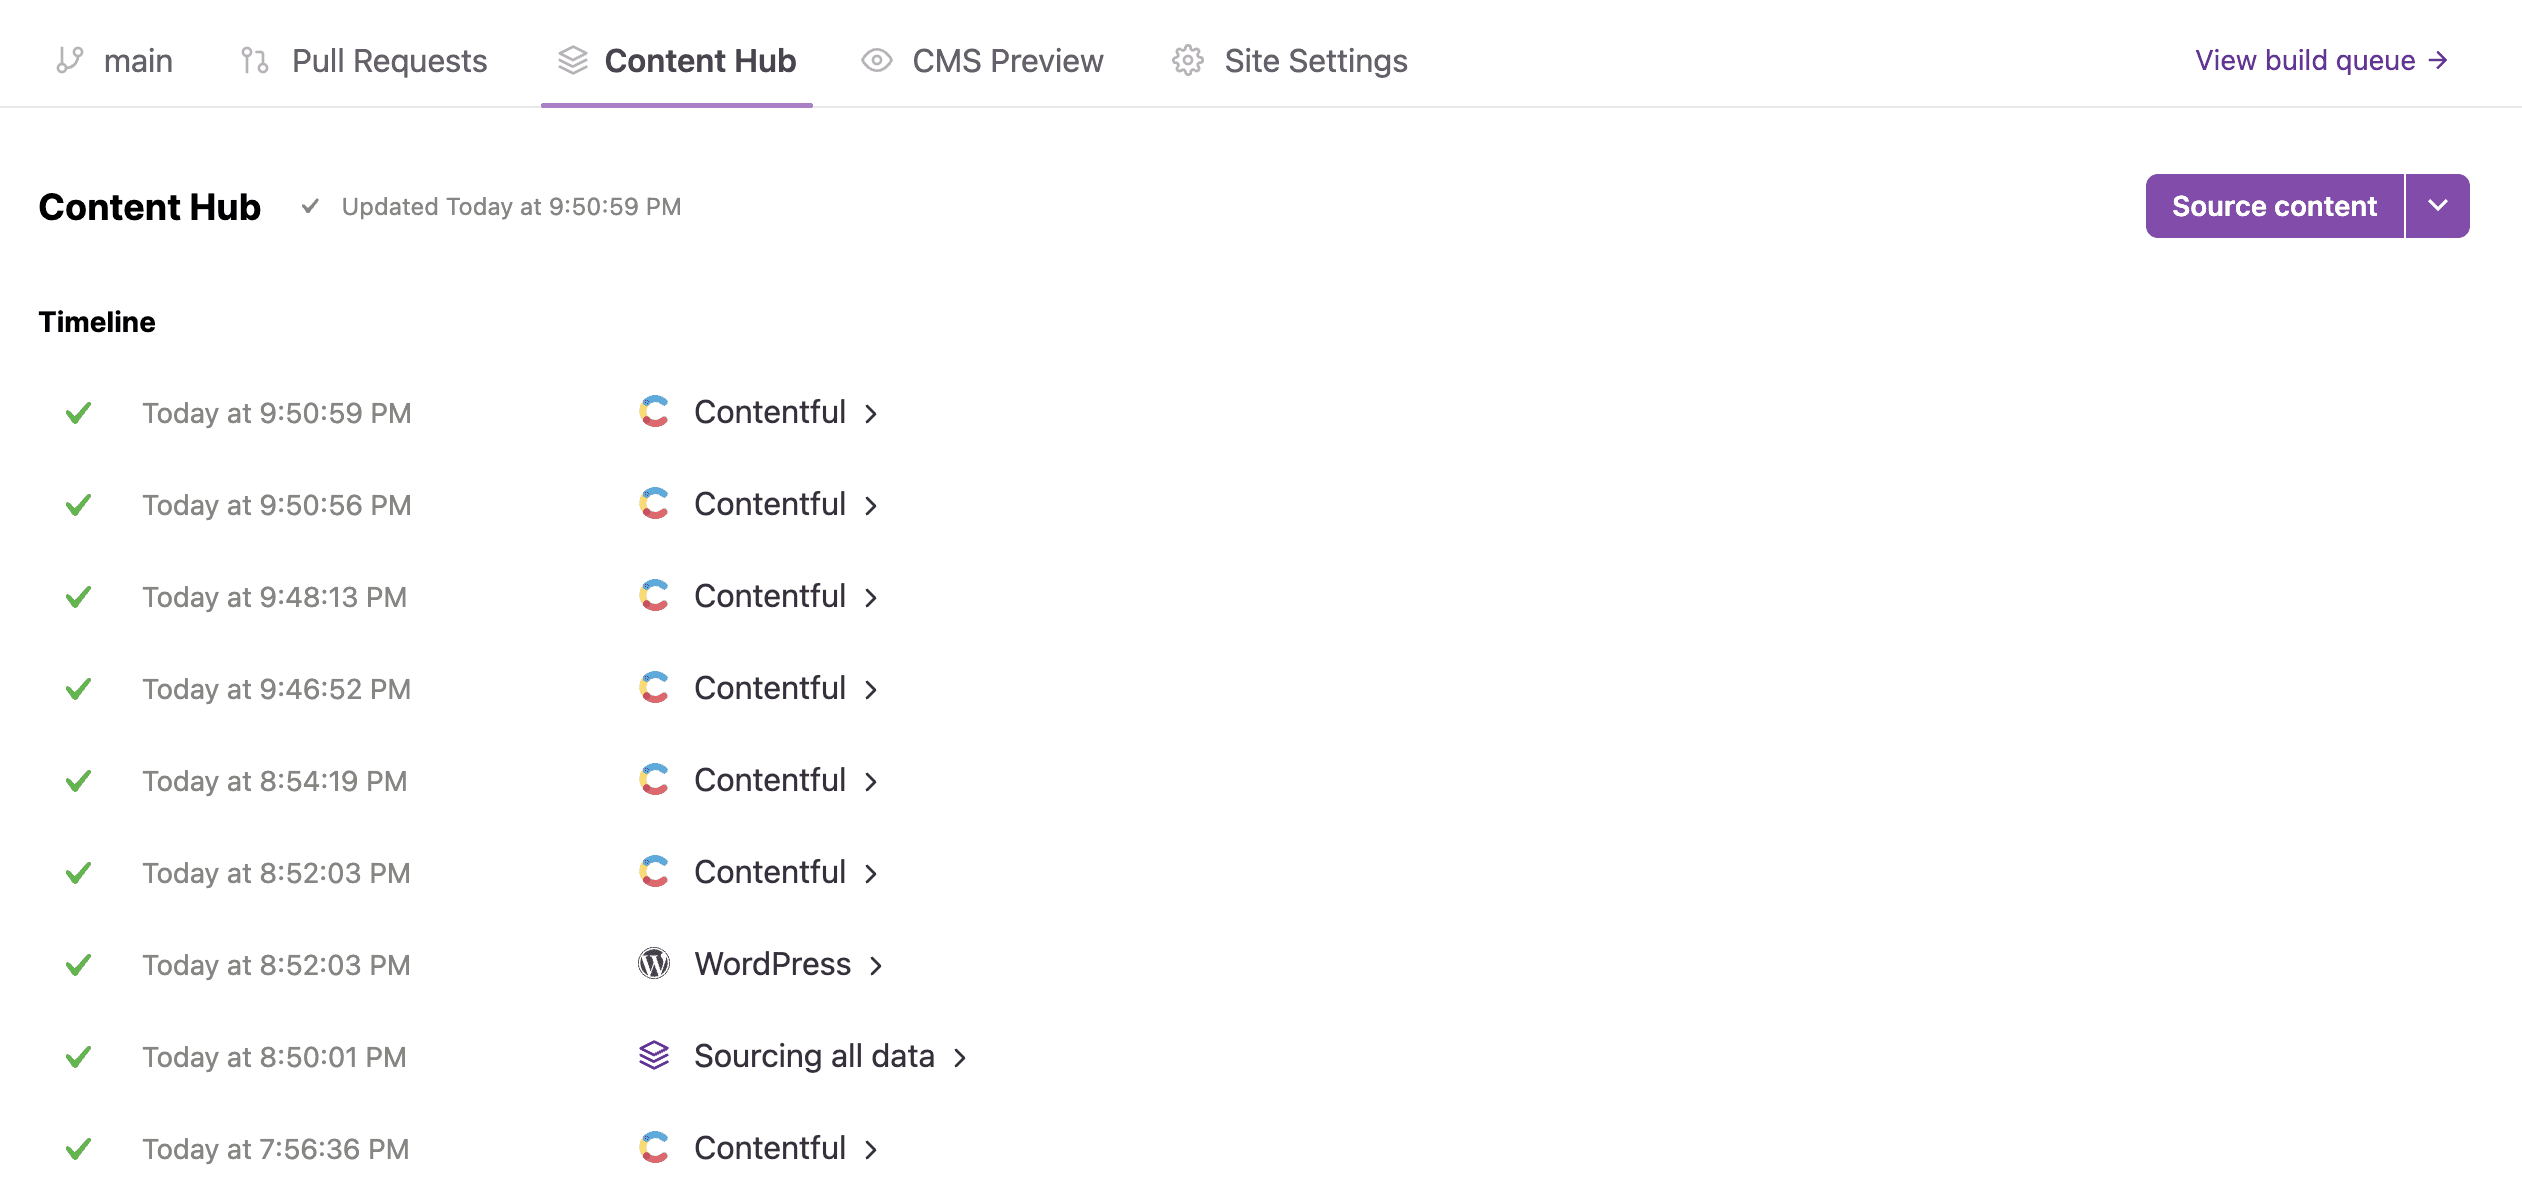Click the Contentful logo at 9:50:59 PM
Image resolution: width=2522 pixels, height=1192 pixels.
click(654, 412)
